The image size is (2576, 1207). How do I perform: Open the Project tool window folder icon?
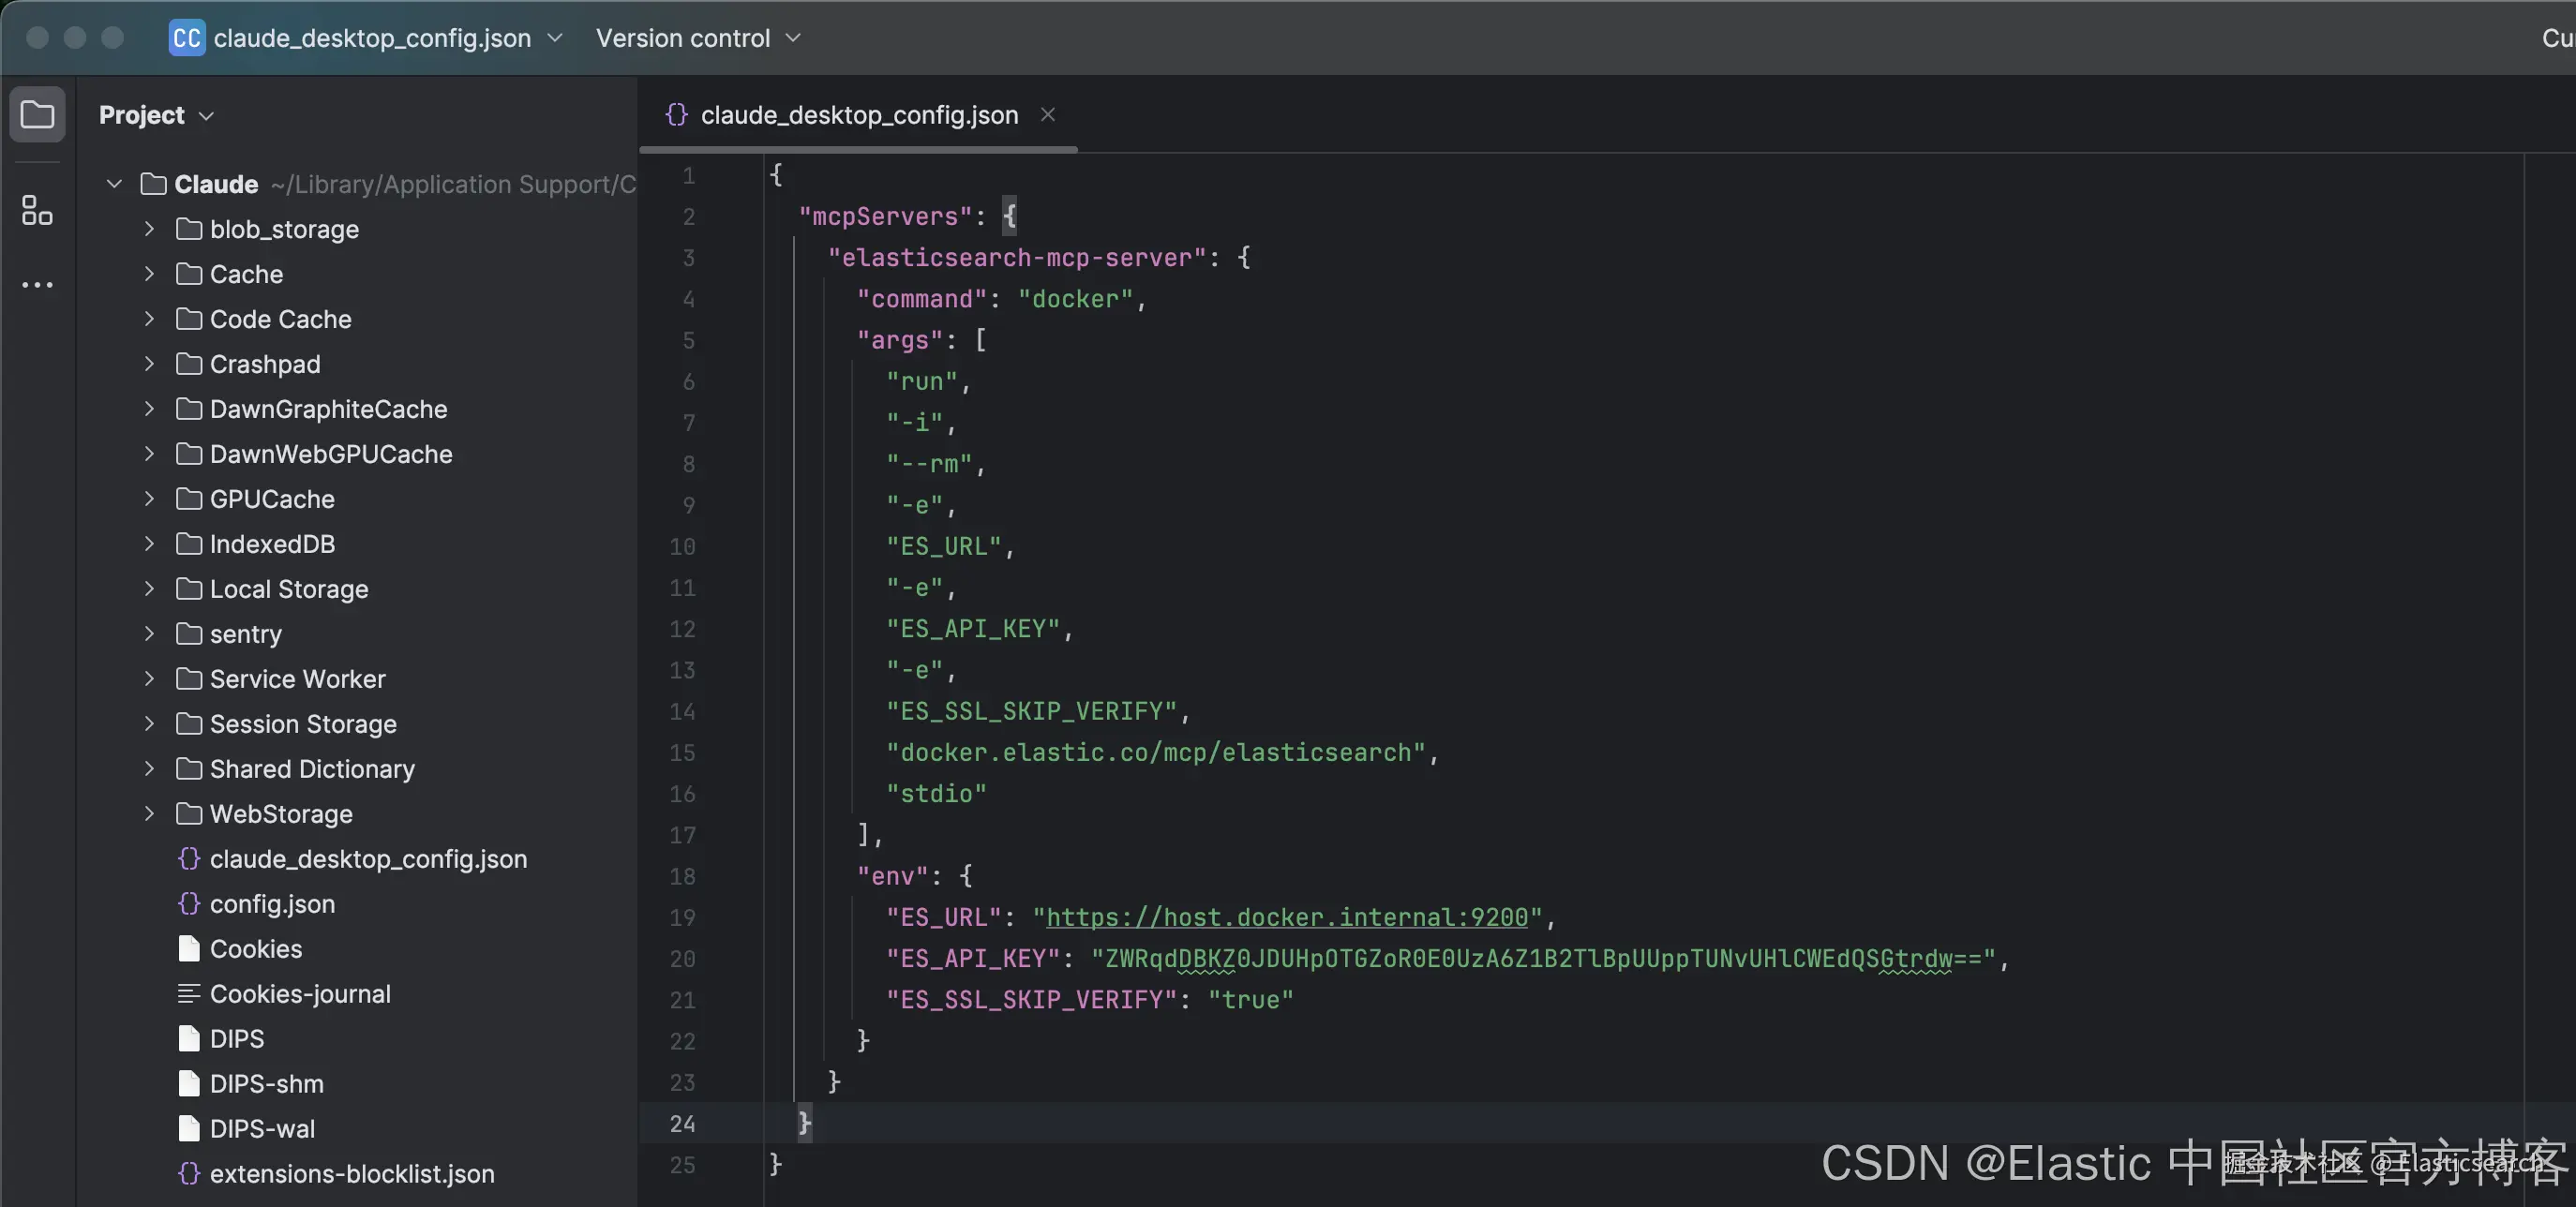(x=37, y=114)
